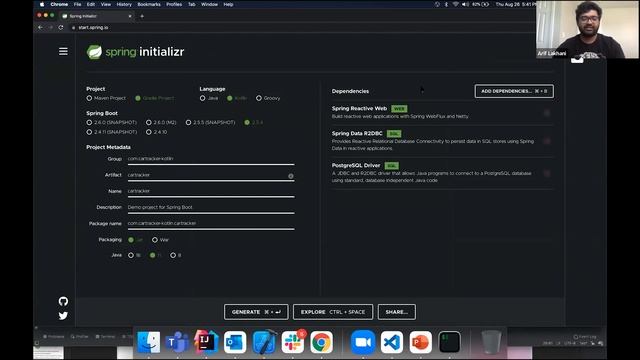Open Microsoft Teams from the dock
The image size is (640, 360).
tap(177, 342)
